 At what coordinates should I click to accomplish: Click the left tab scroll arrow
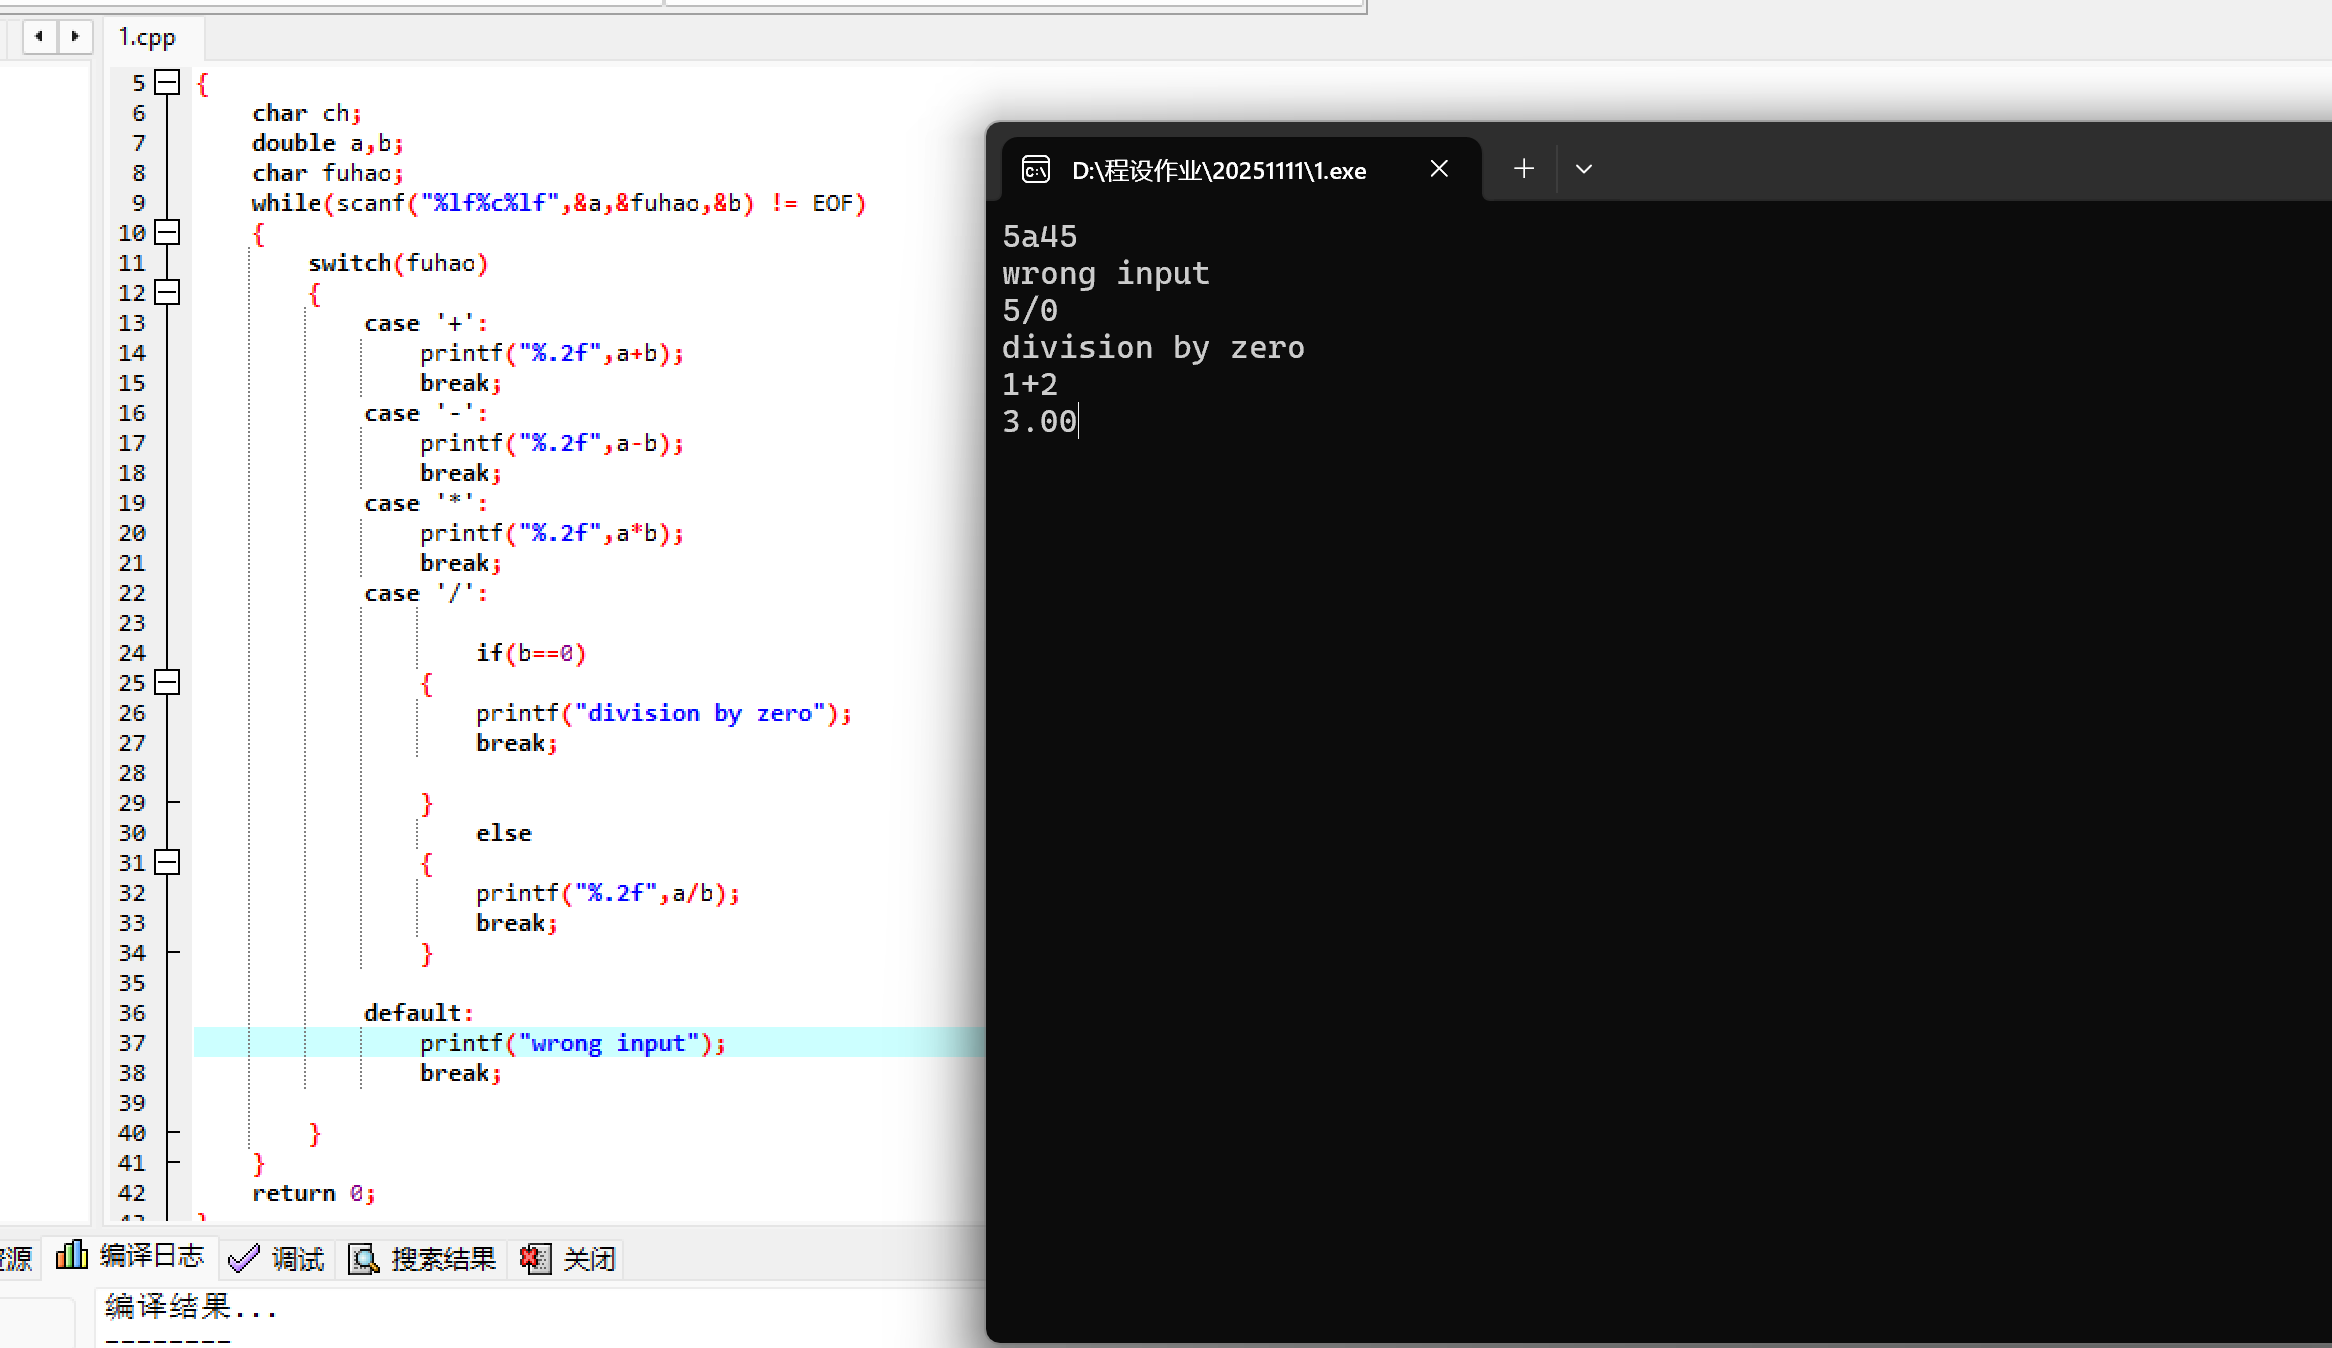point(39,37)
